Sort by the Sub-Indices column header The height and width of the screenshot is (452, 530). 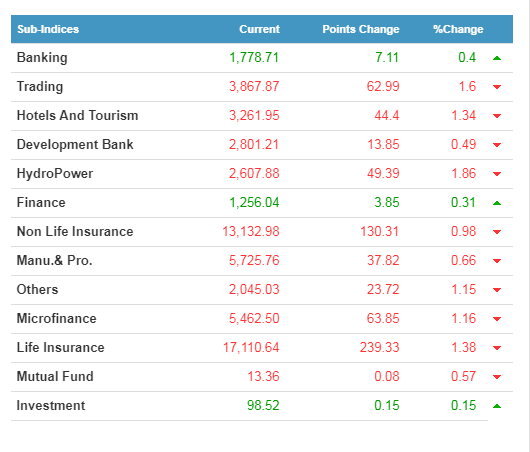pyautogui.click(x=48, y=29)
